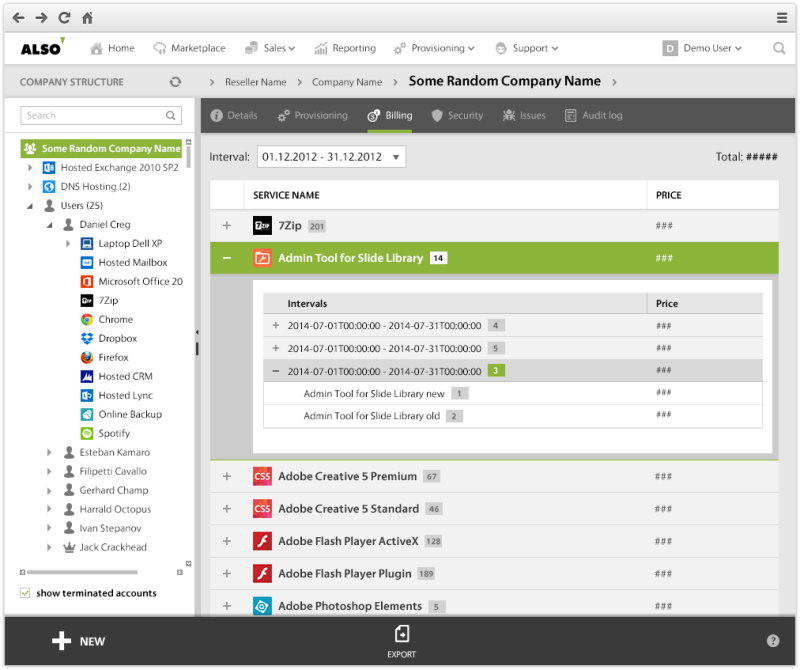Expand the Esteban Kamaro user node
This screenshot has width=800, height=670.
point(49,452)
